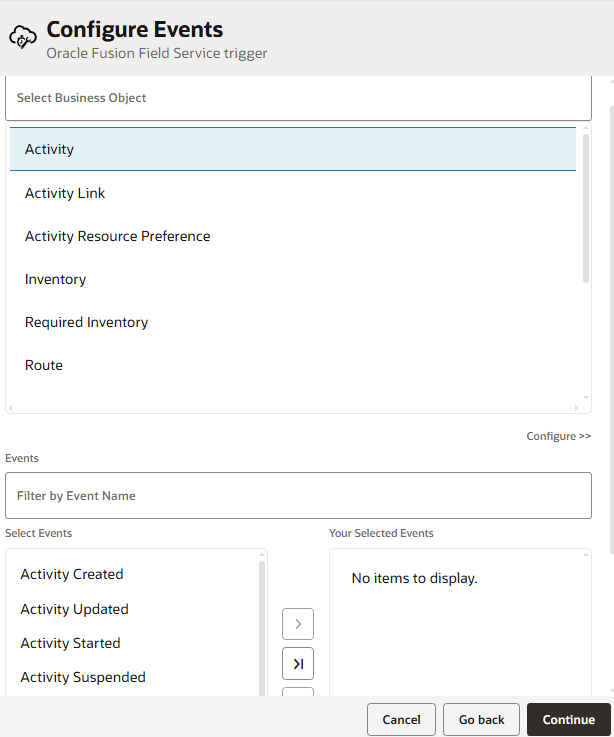This screenshot has height=737, width=614.
Task: Select the Activity business object
Action: click(x=293, y=149)
